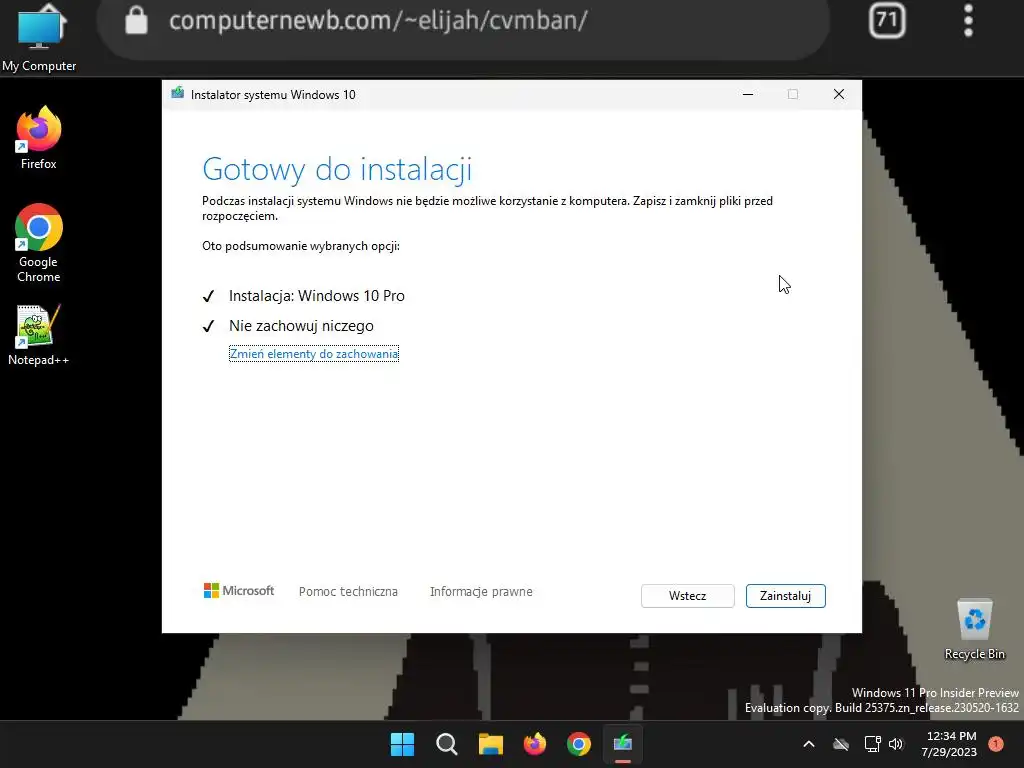This screenshot has width=1024, height=768.
Task: Open Notepad++ desktop shortcut
Action: [x=39, y=335]
